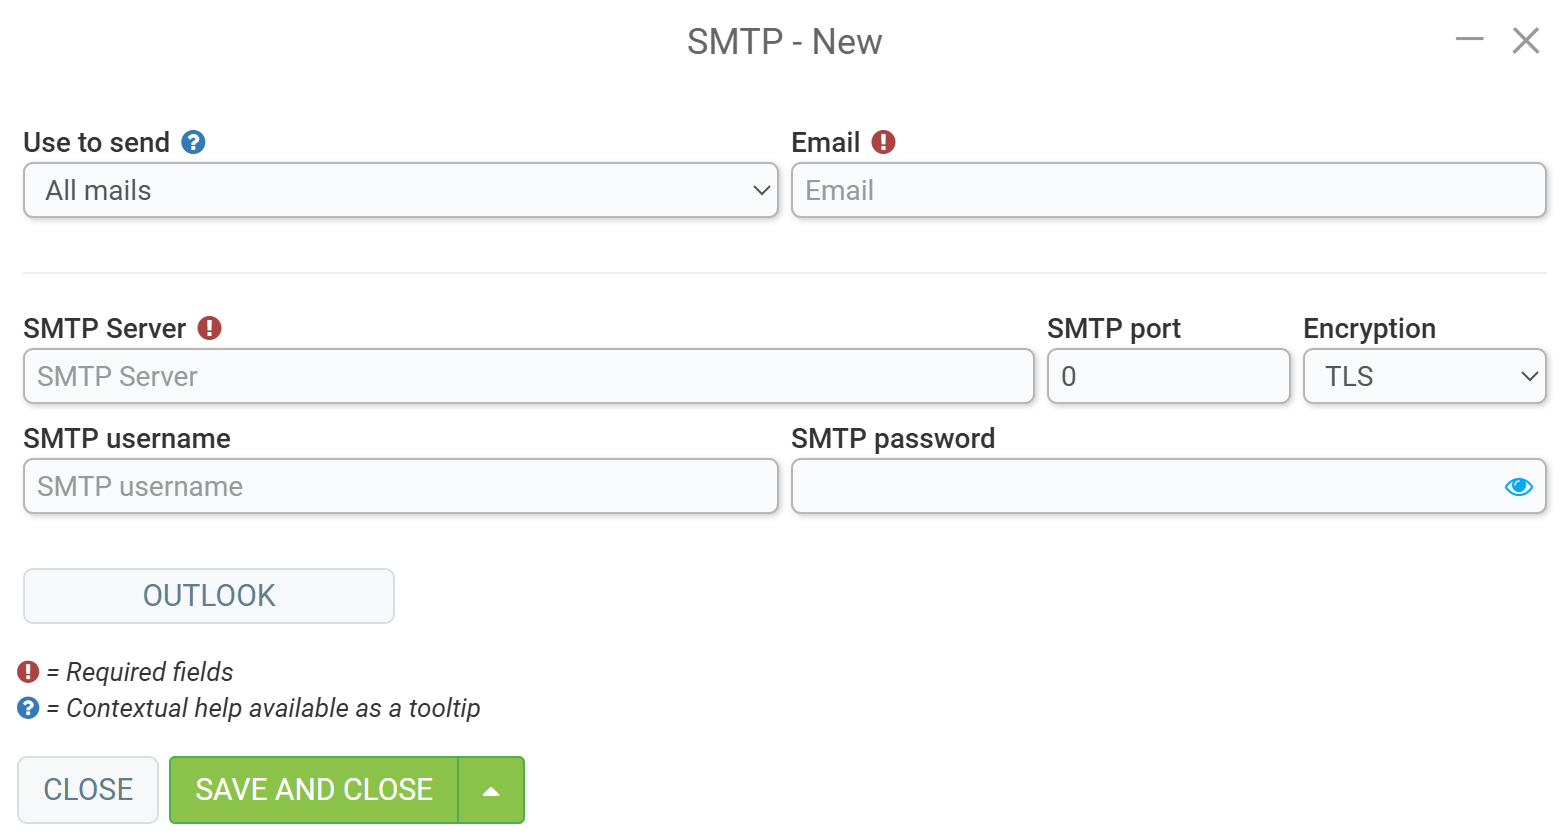The width and height of the screenshot is (1562, 837).
Task: Close the dialog with the X icon
Action: tap(1526, 41)
